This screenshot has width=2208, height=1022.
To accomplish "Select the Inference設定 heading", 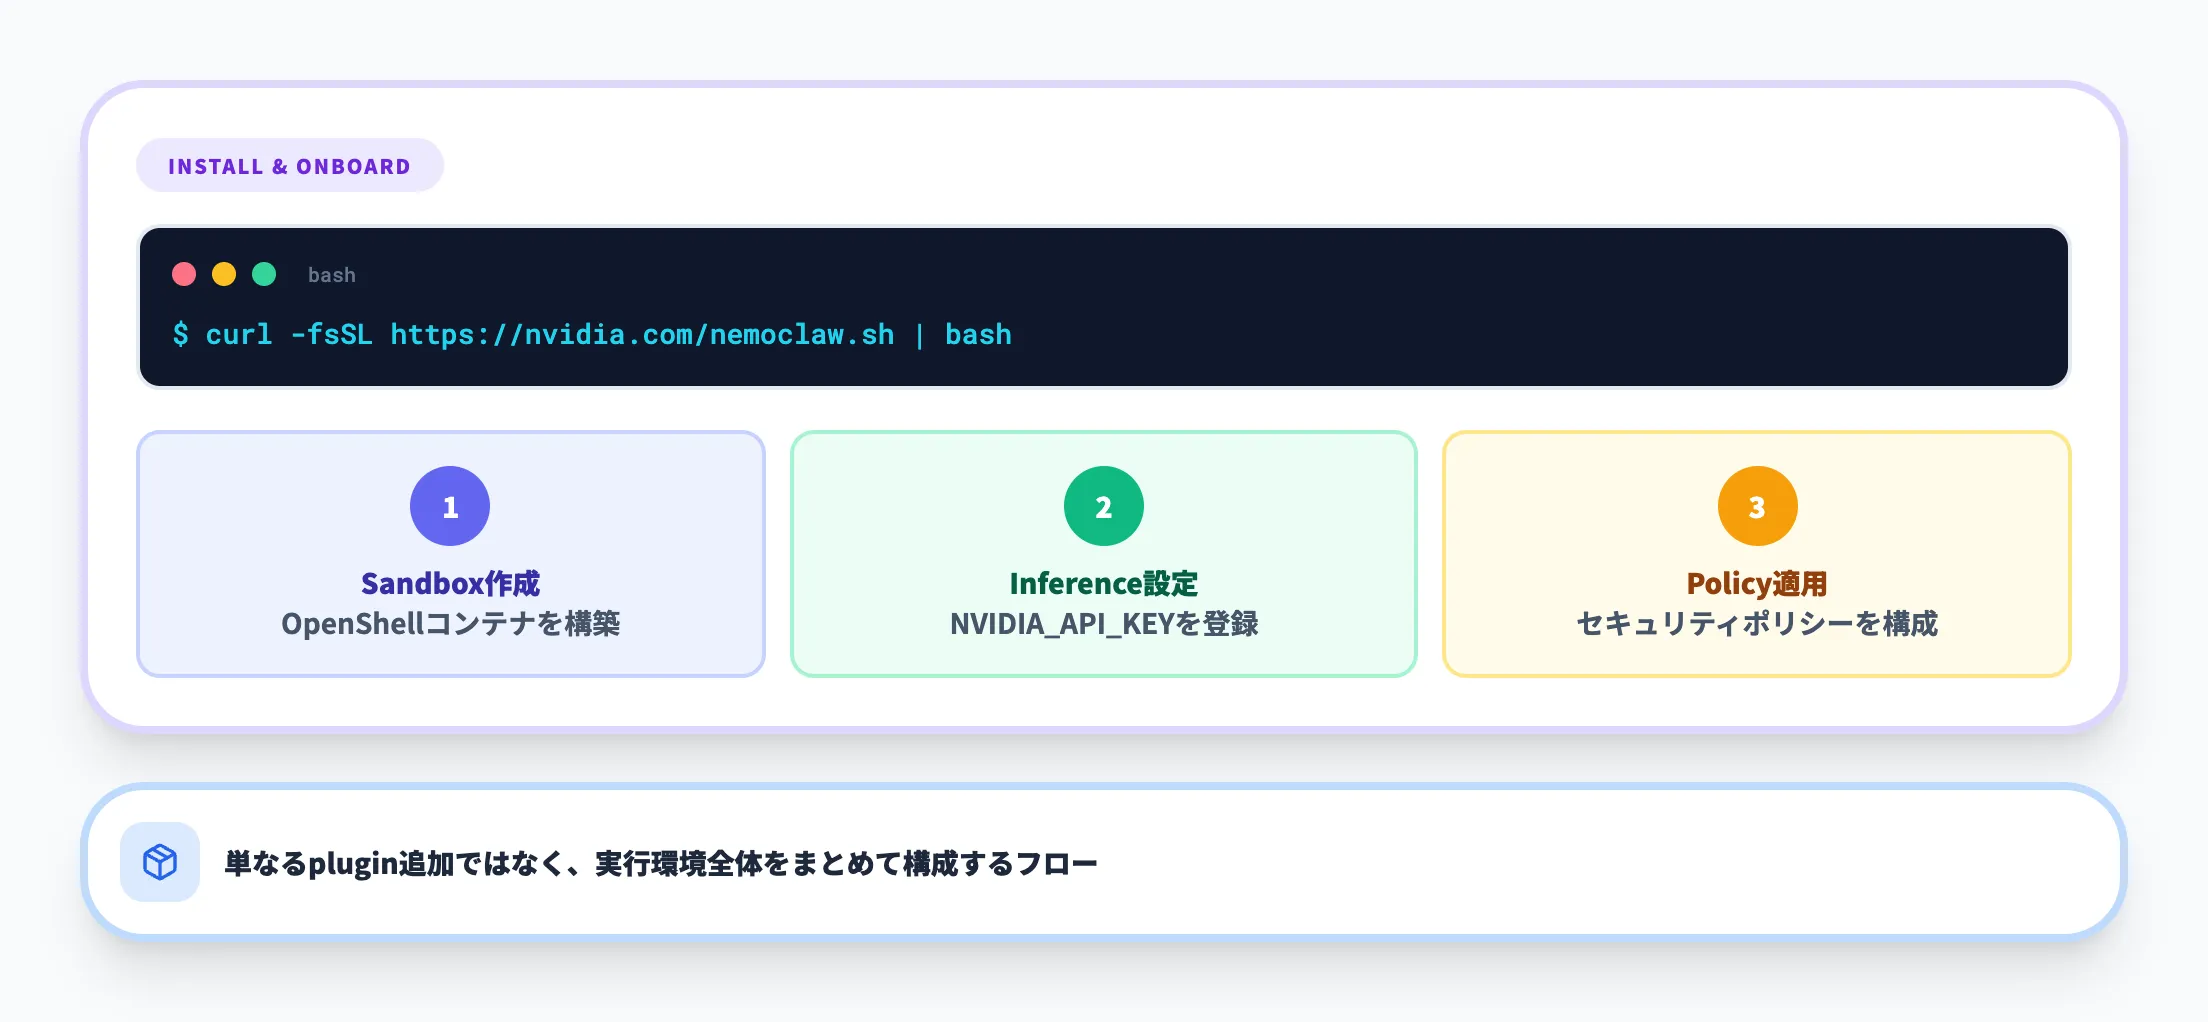I will [1104, 583].
